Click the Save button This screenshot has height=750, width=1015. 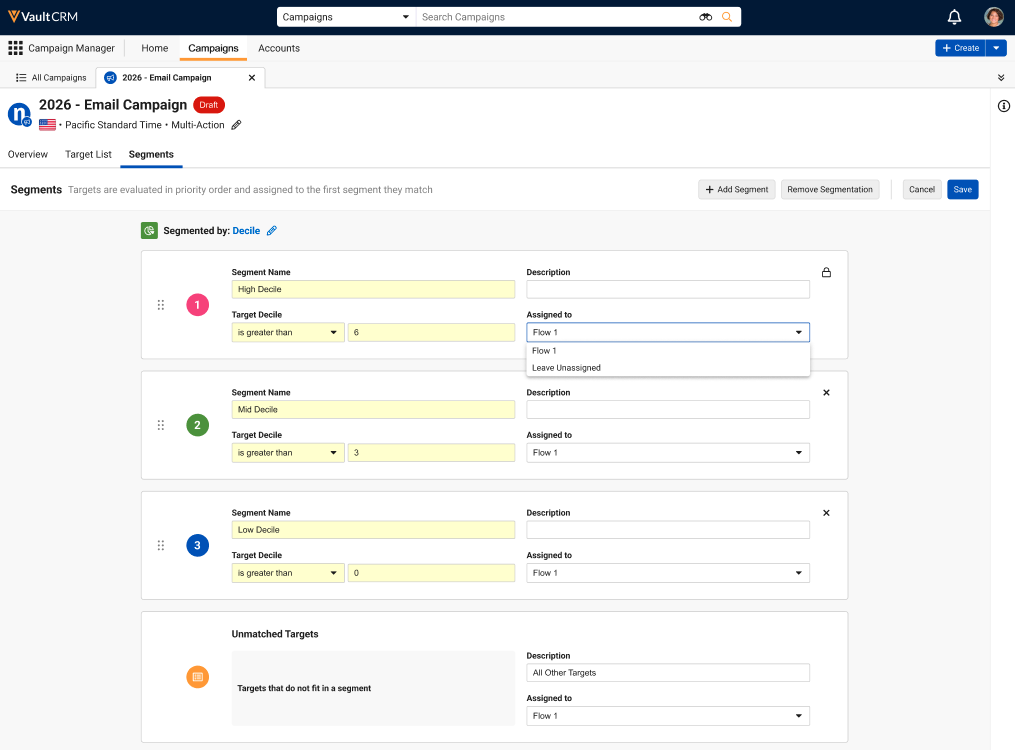point(962,190)
